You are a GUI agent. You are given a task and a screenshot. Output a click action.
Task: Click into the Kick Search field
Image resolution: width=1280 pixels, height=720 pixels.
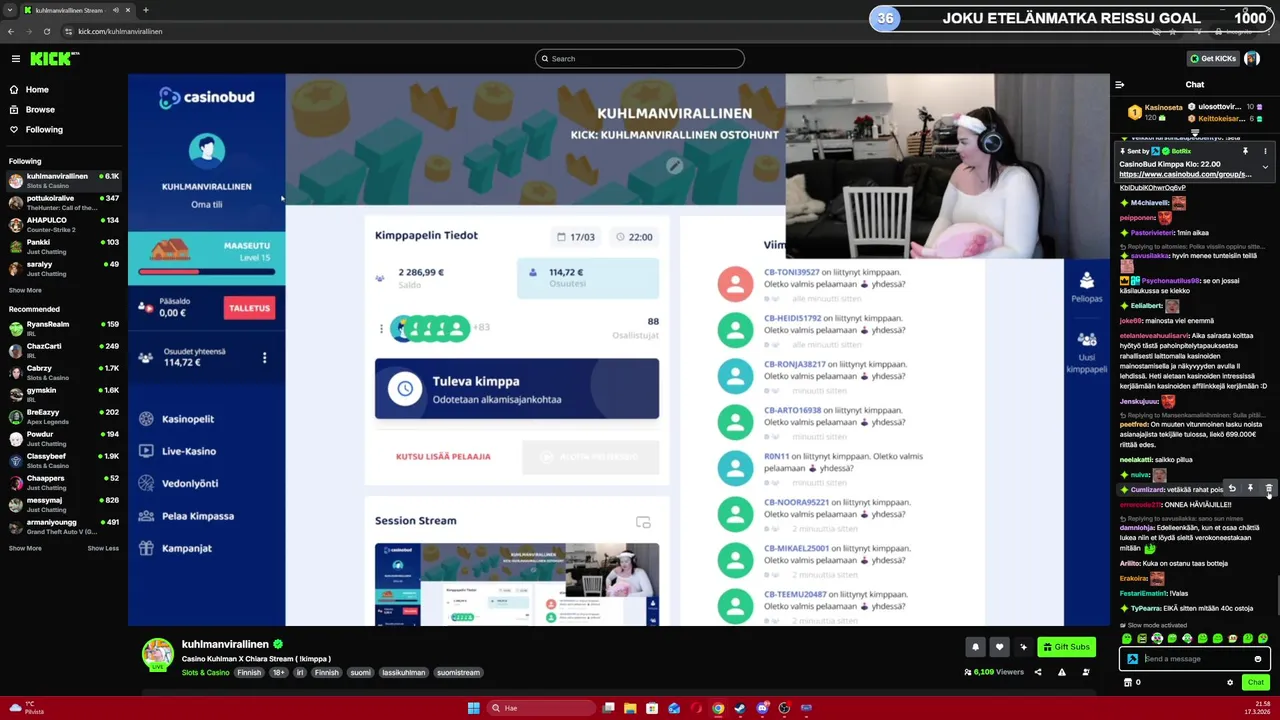click(x=640, y=58)
